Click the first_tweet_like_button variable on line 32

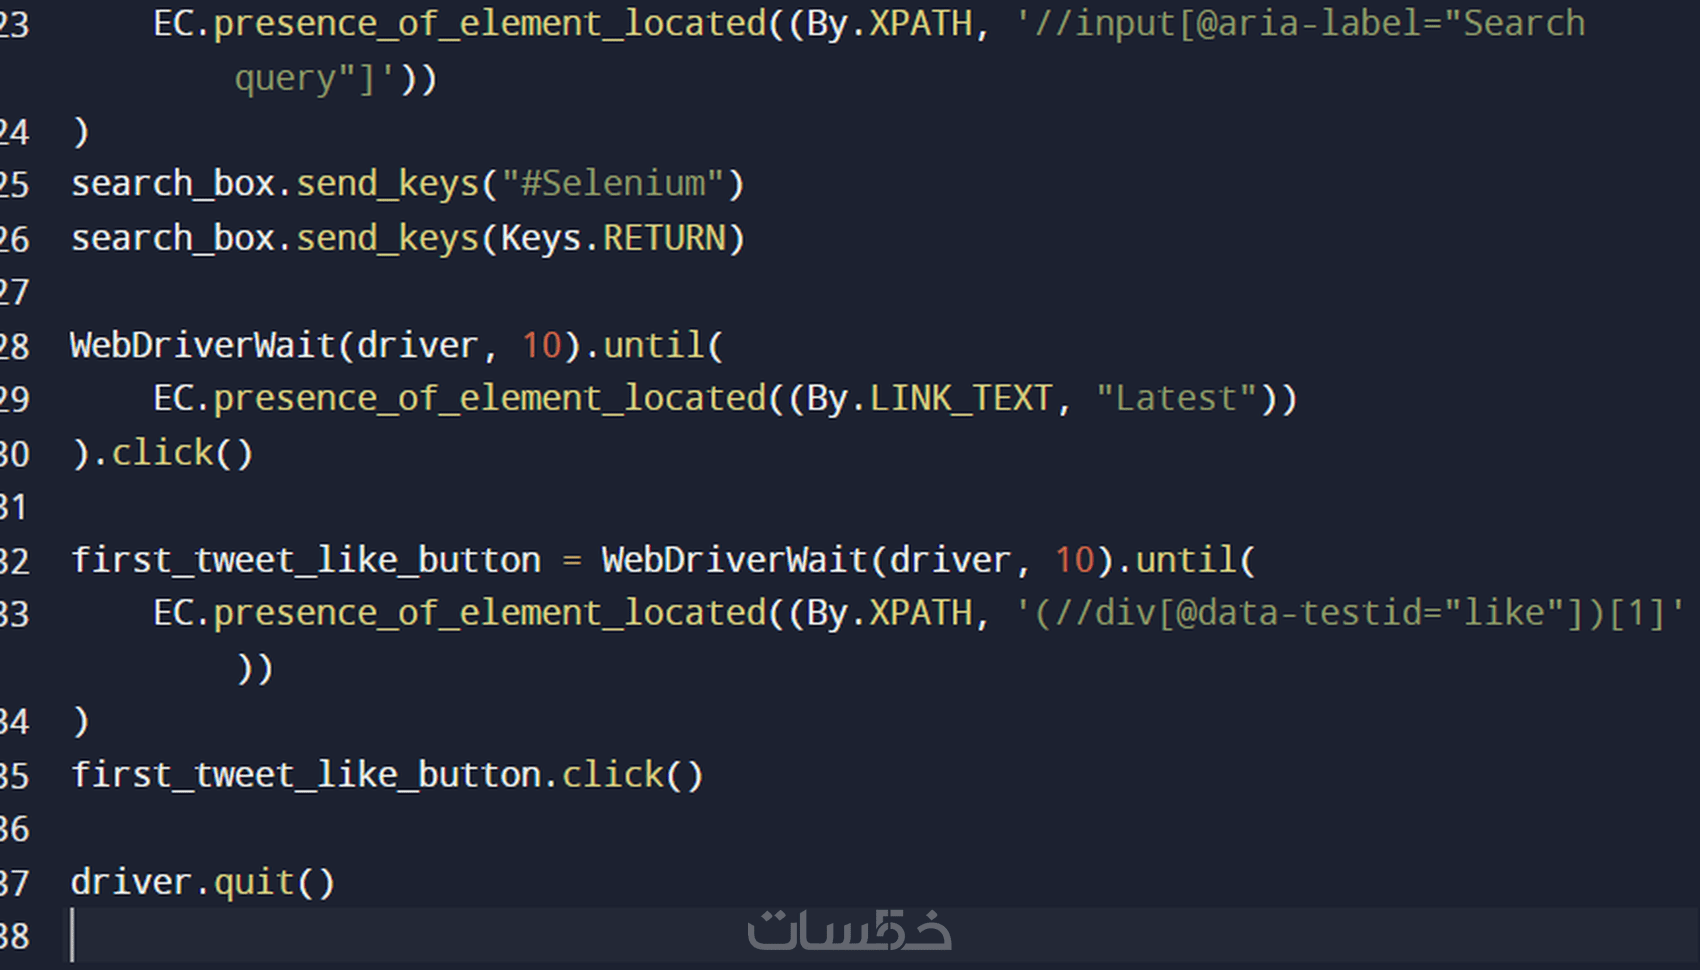(305, 560)
